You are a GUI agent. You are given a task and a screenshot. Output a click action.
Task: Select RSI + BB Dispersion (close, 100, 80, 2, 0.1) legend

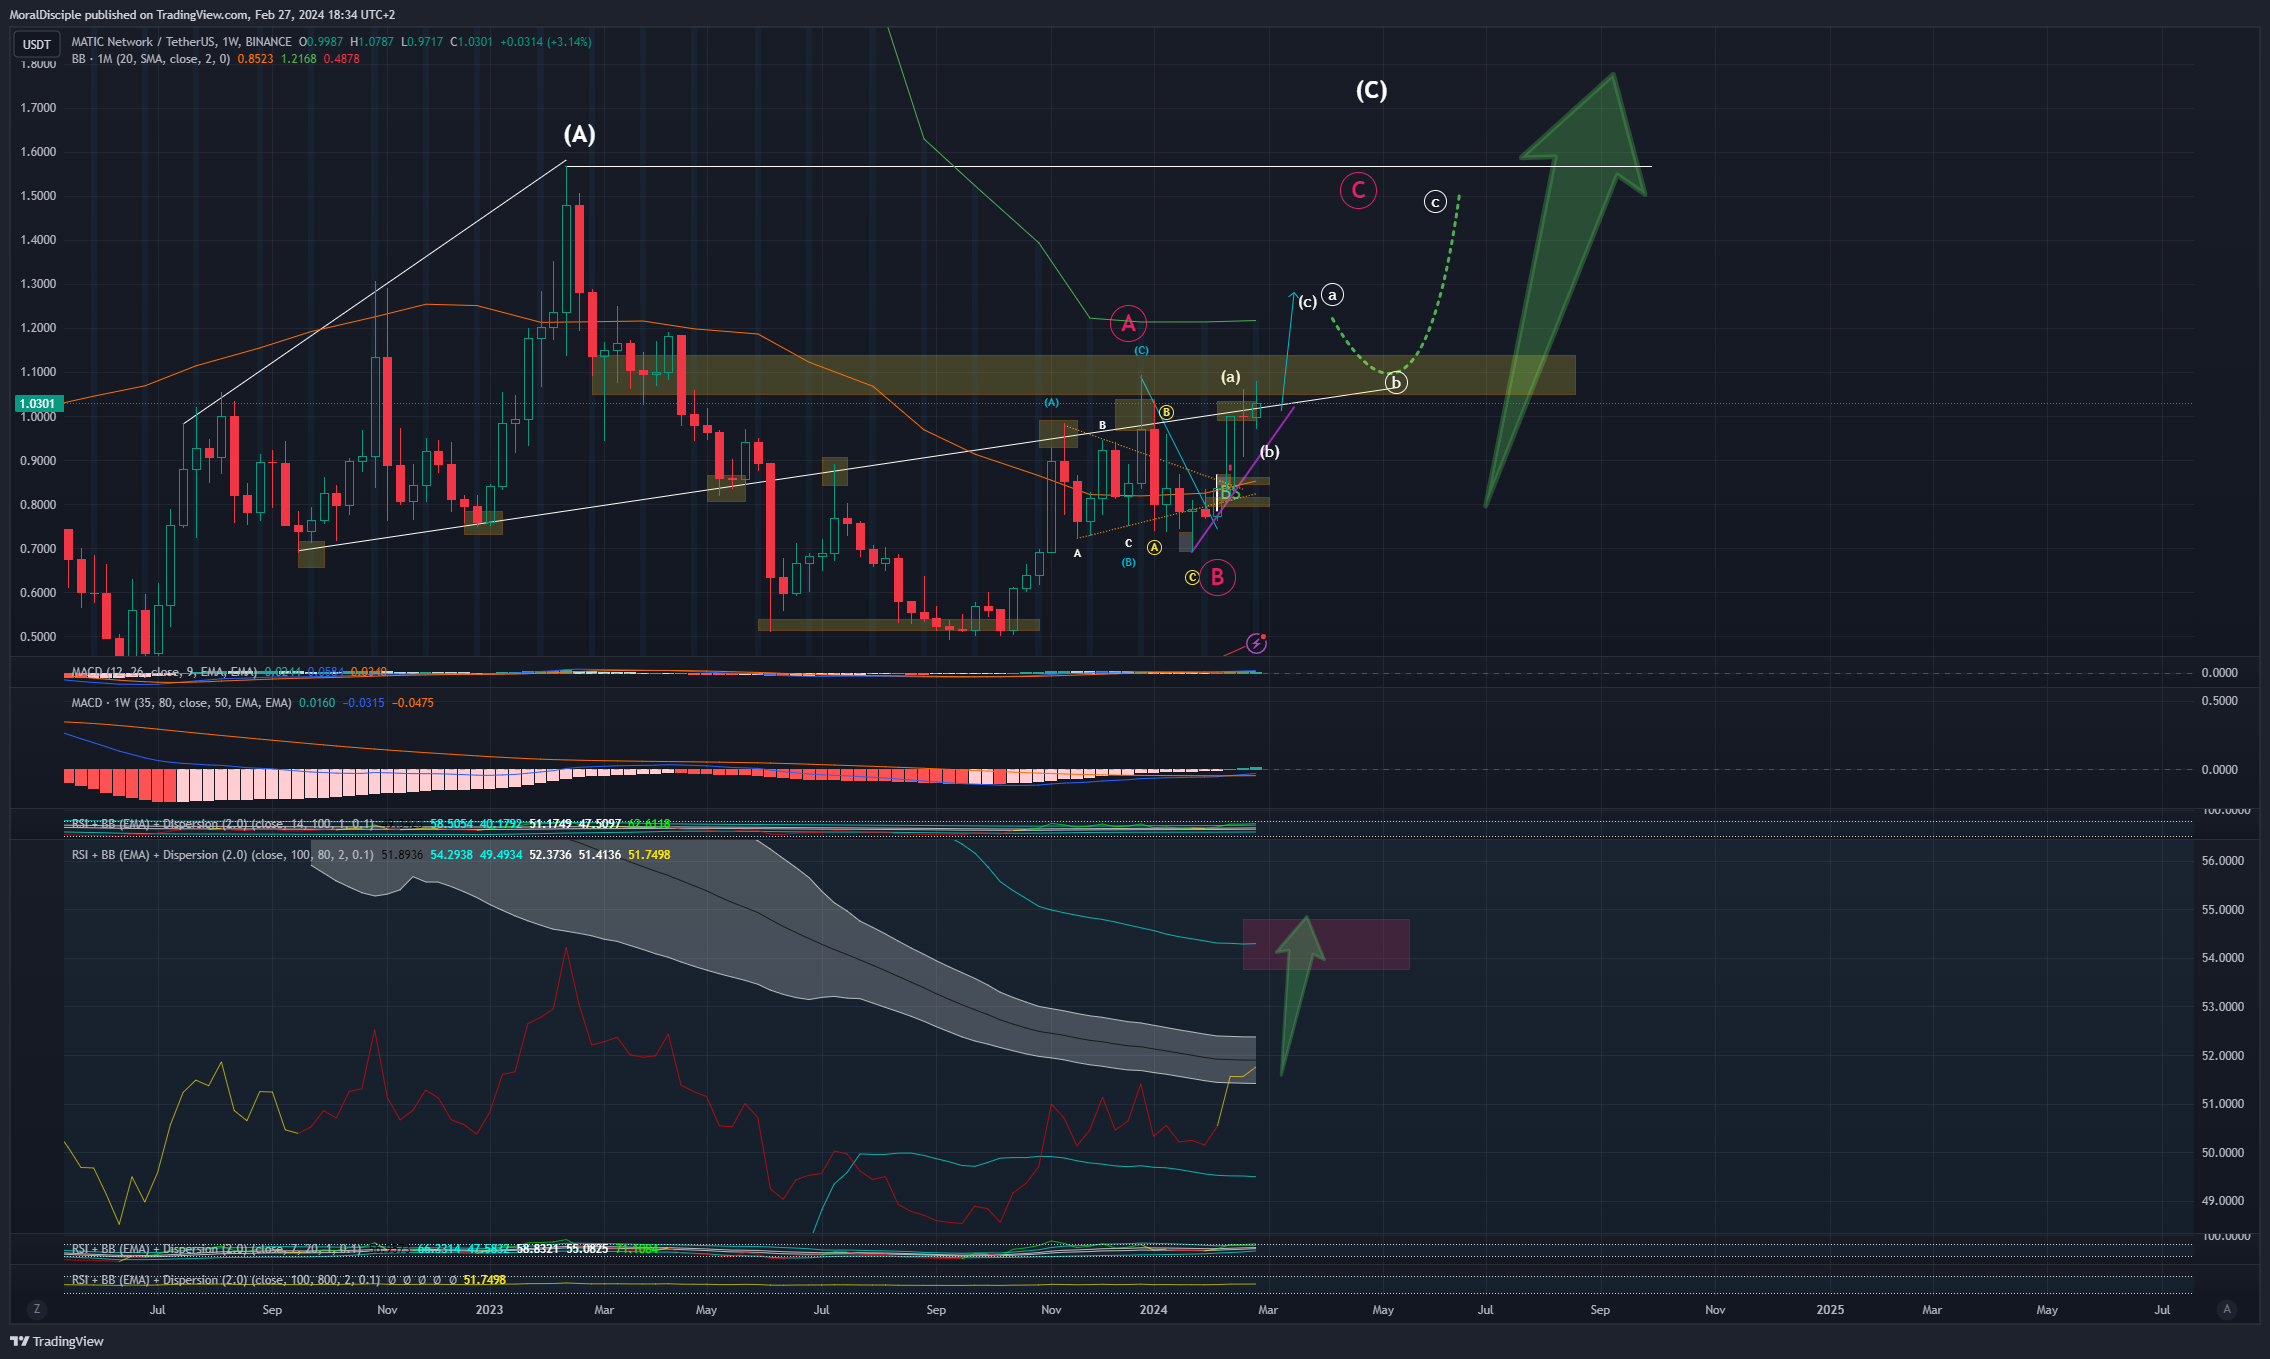point(223,855)
